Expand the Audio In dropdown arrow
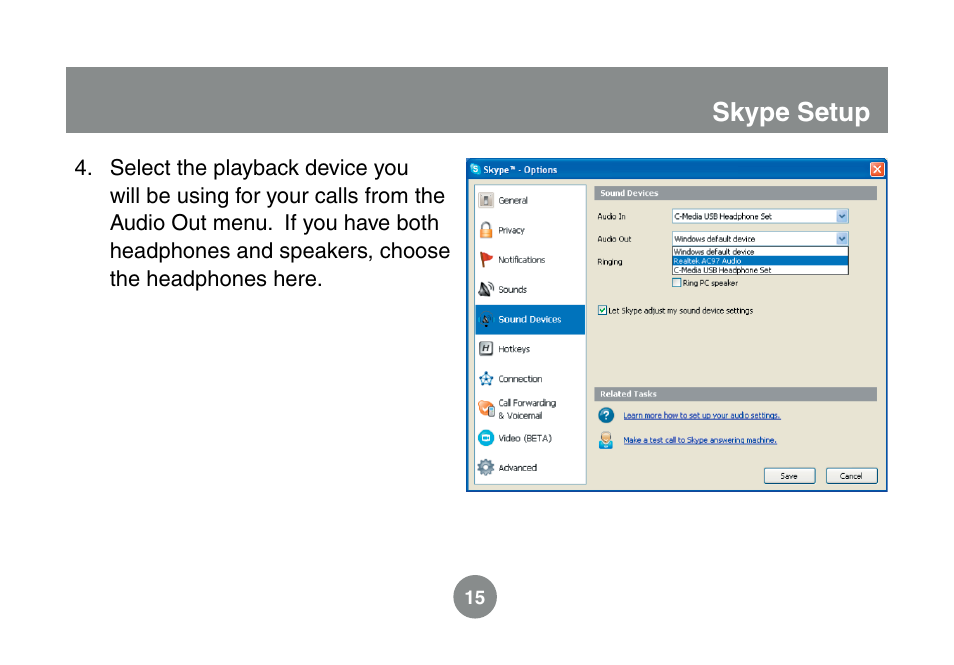Viewport: 954px width, 665px height. coord(841,216)
